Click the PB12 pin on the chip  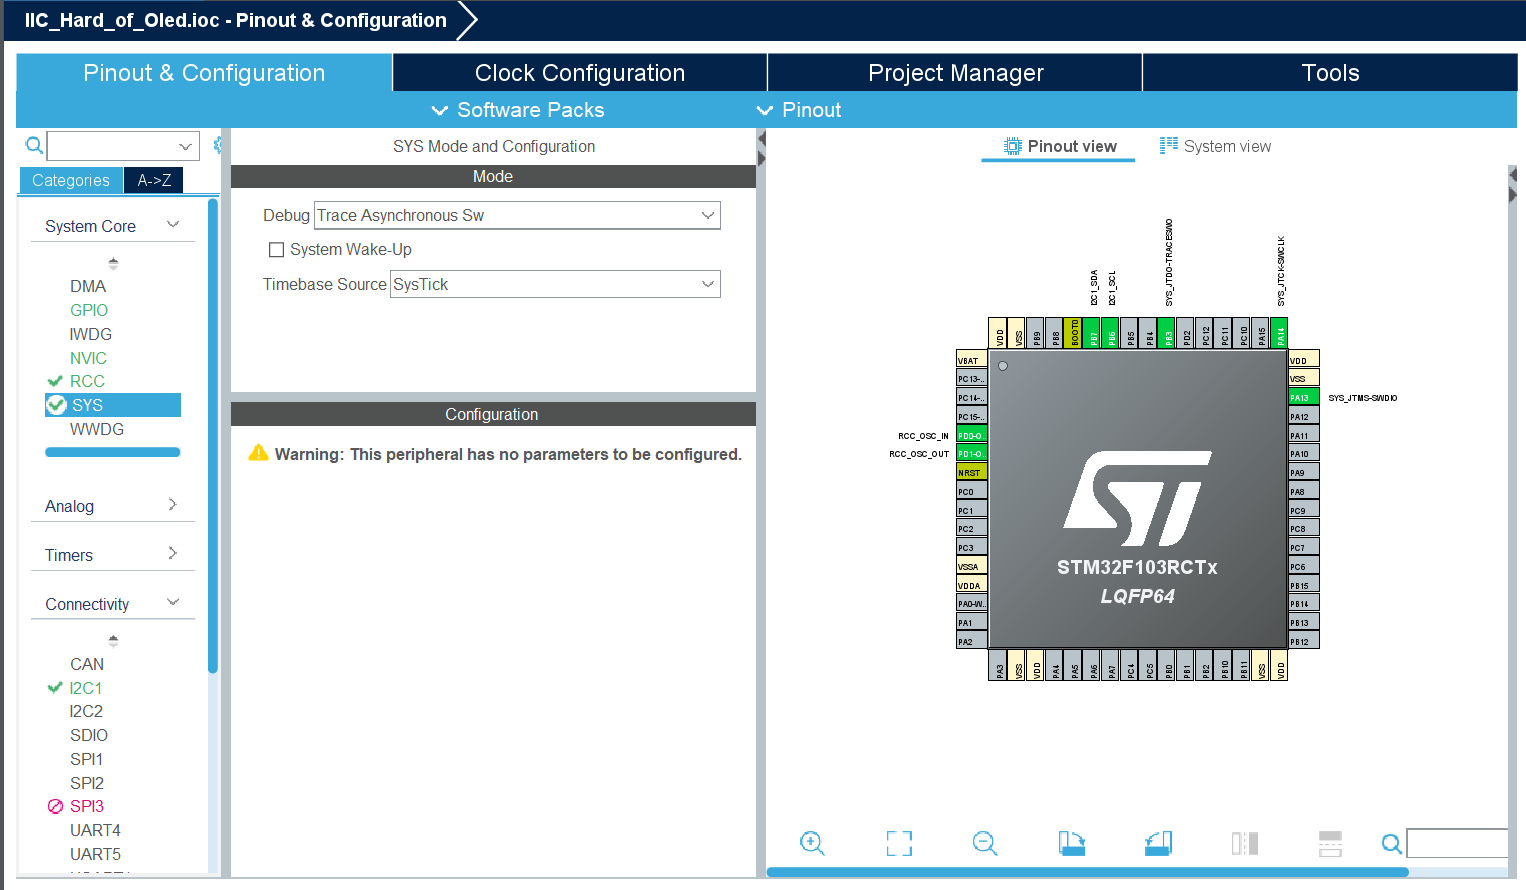click(x=1303, y=641)
